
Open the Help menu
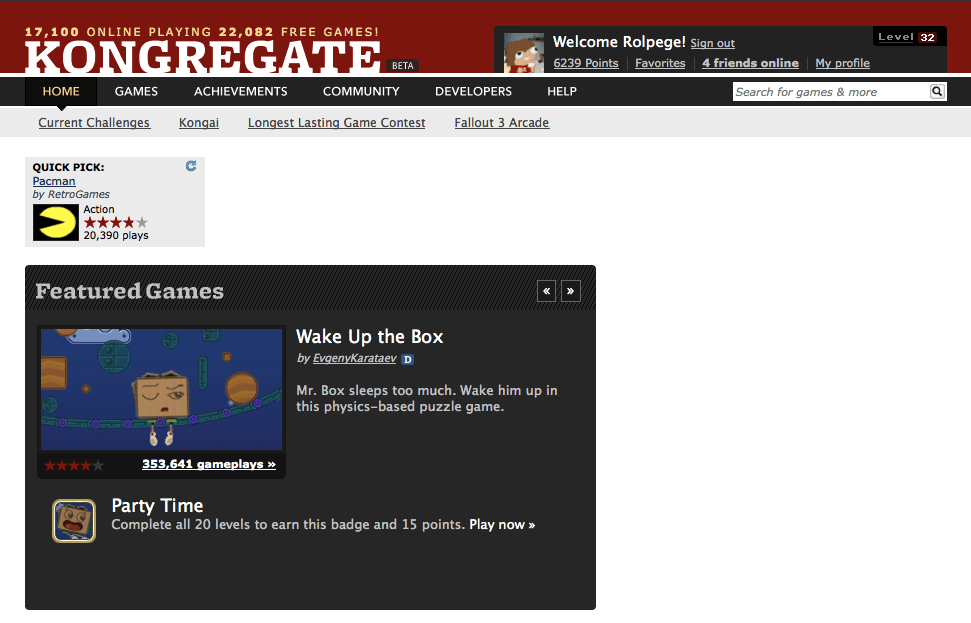click(x=562, y=92)
